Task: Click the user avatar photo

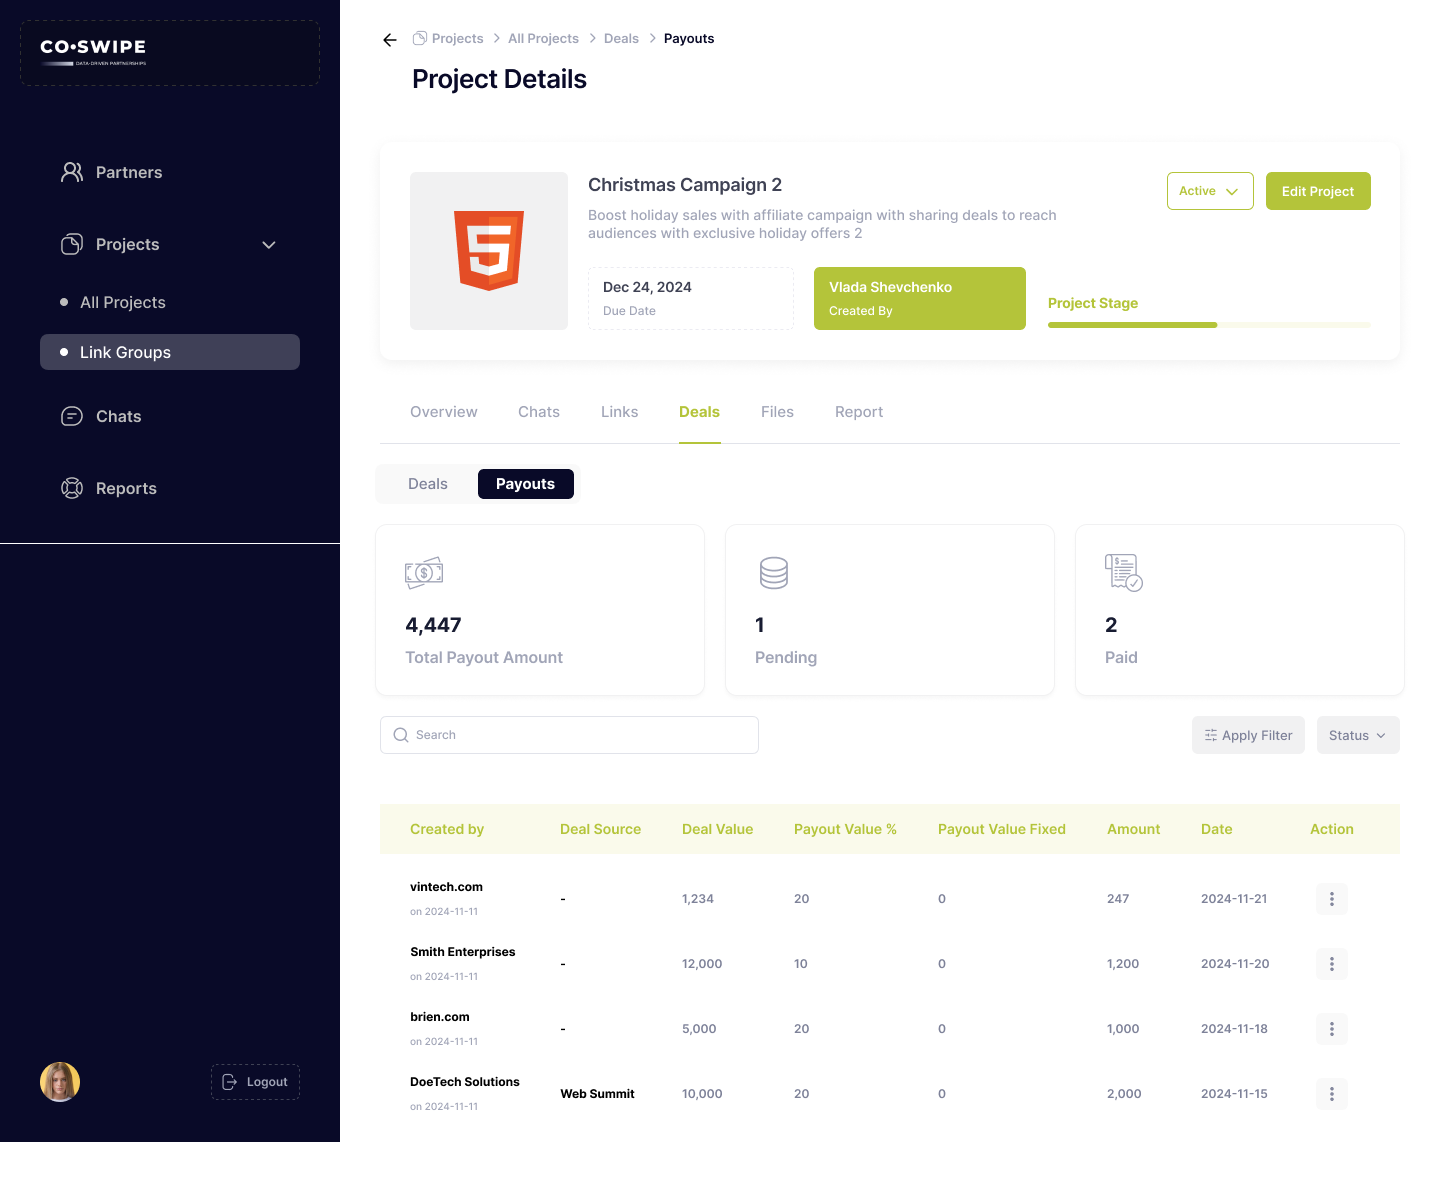Action: pos(60,1082)
